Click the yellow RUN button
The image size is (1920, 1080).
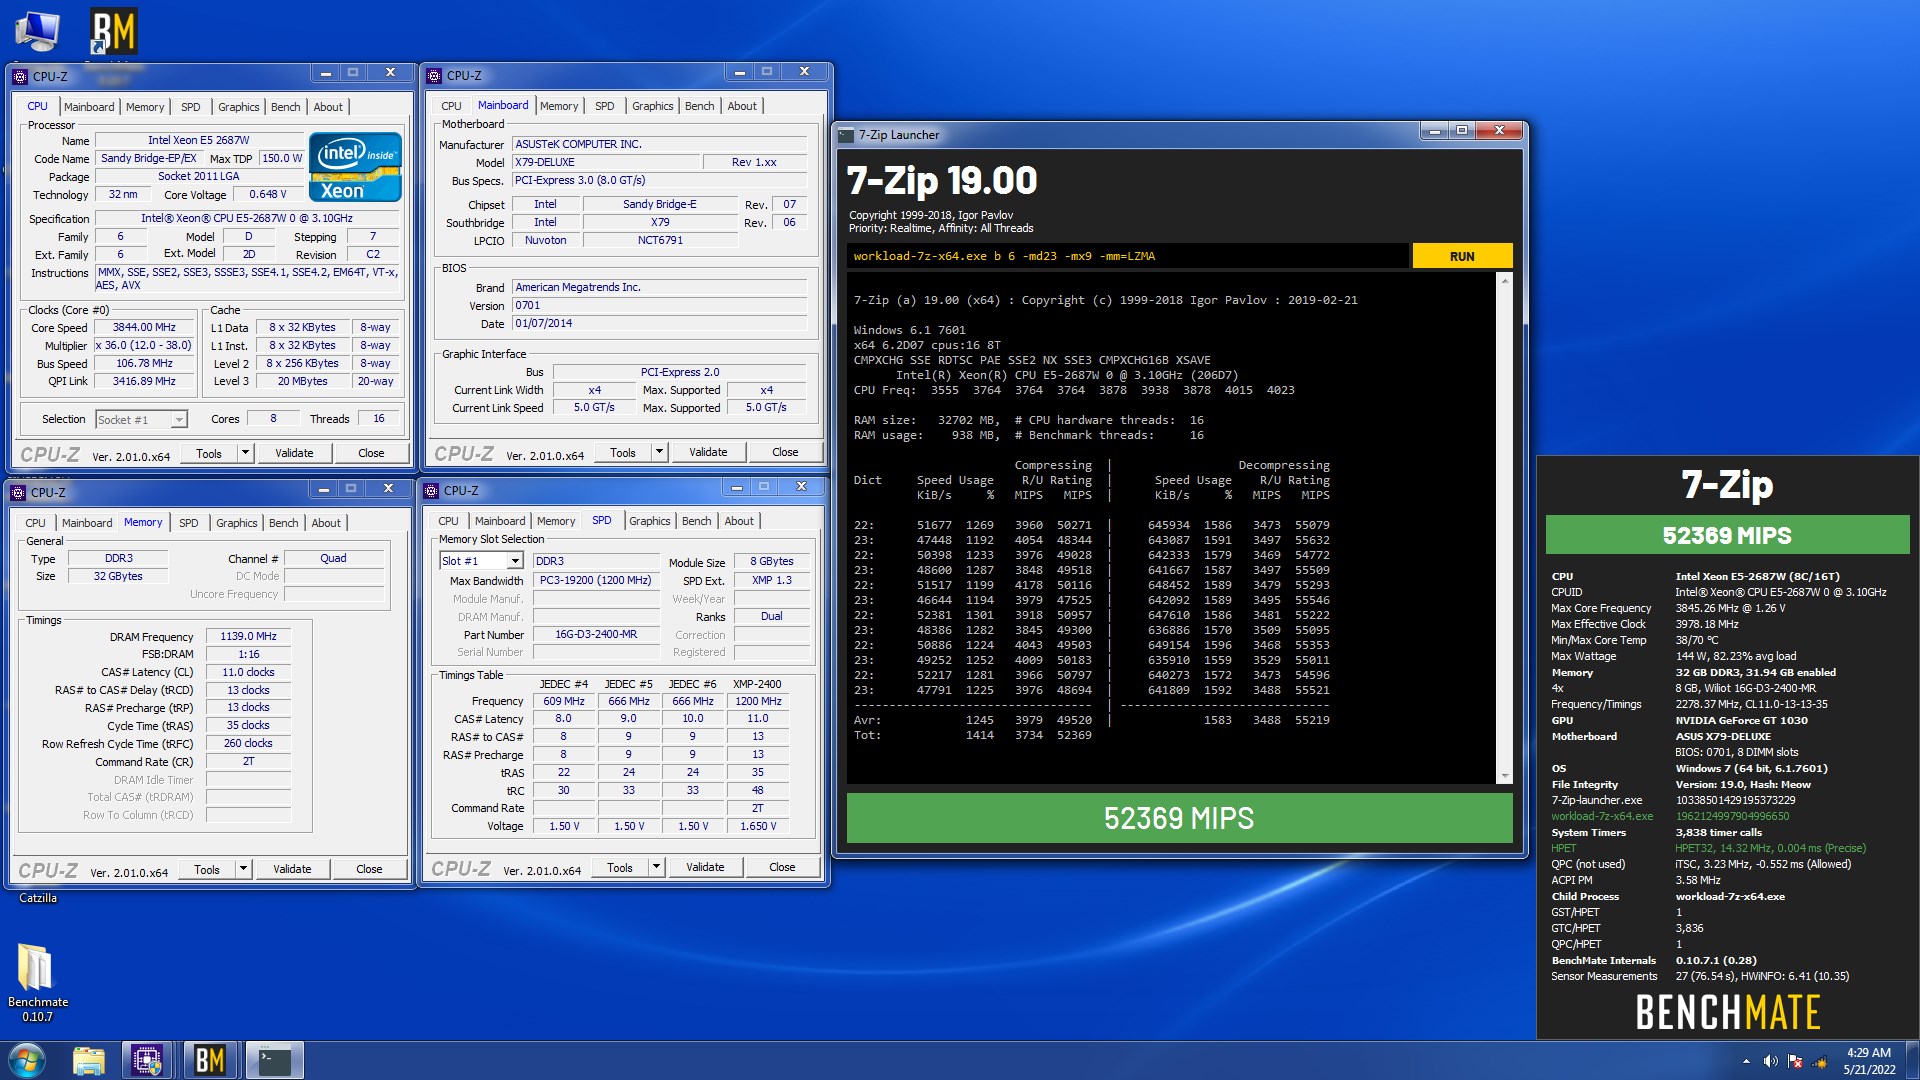click(x=1462, y=256)
